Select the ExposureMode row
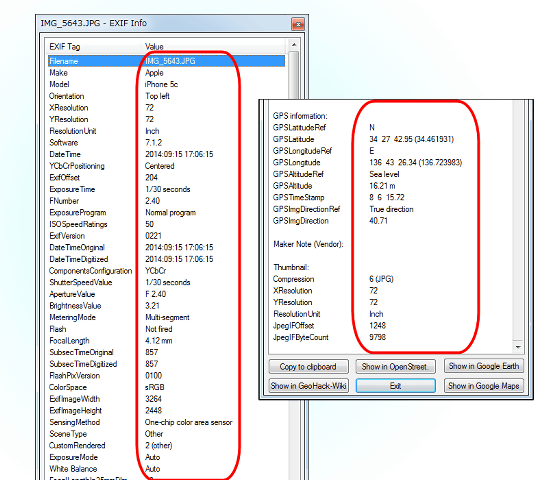This screenshot has width=560, height=480. pos(166,457)
